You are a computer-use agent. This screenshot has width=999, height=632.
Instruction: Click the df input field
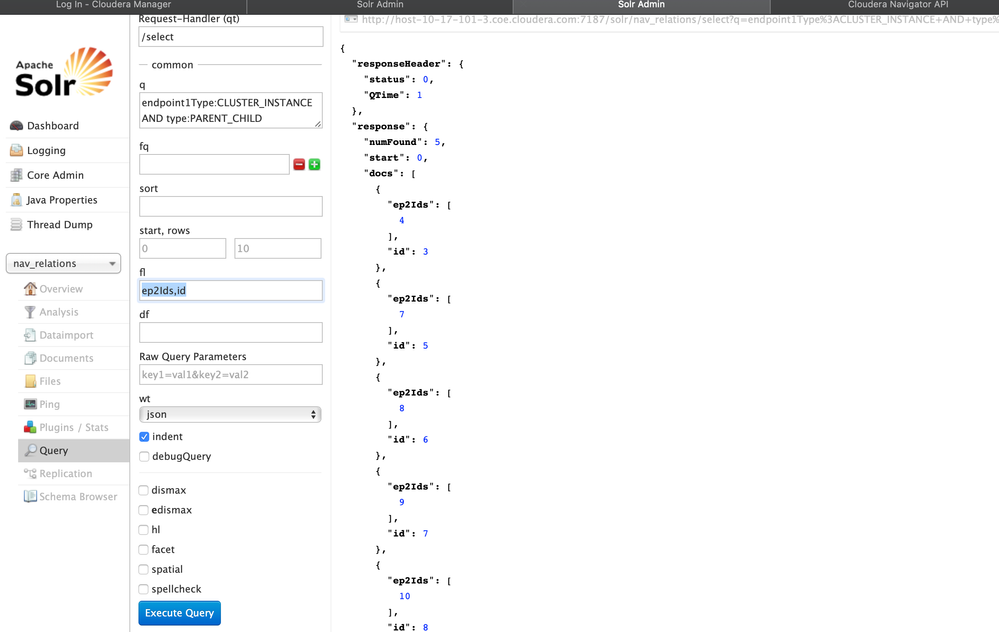coord(231,333)
